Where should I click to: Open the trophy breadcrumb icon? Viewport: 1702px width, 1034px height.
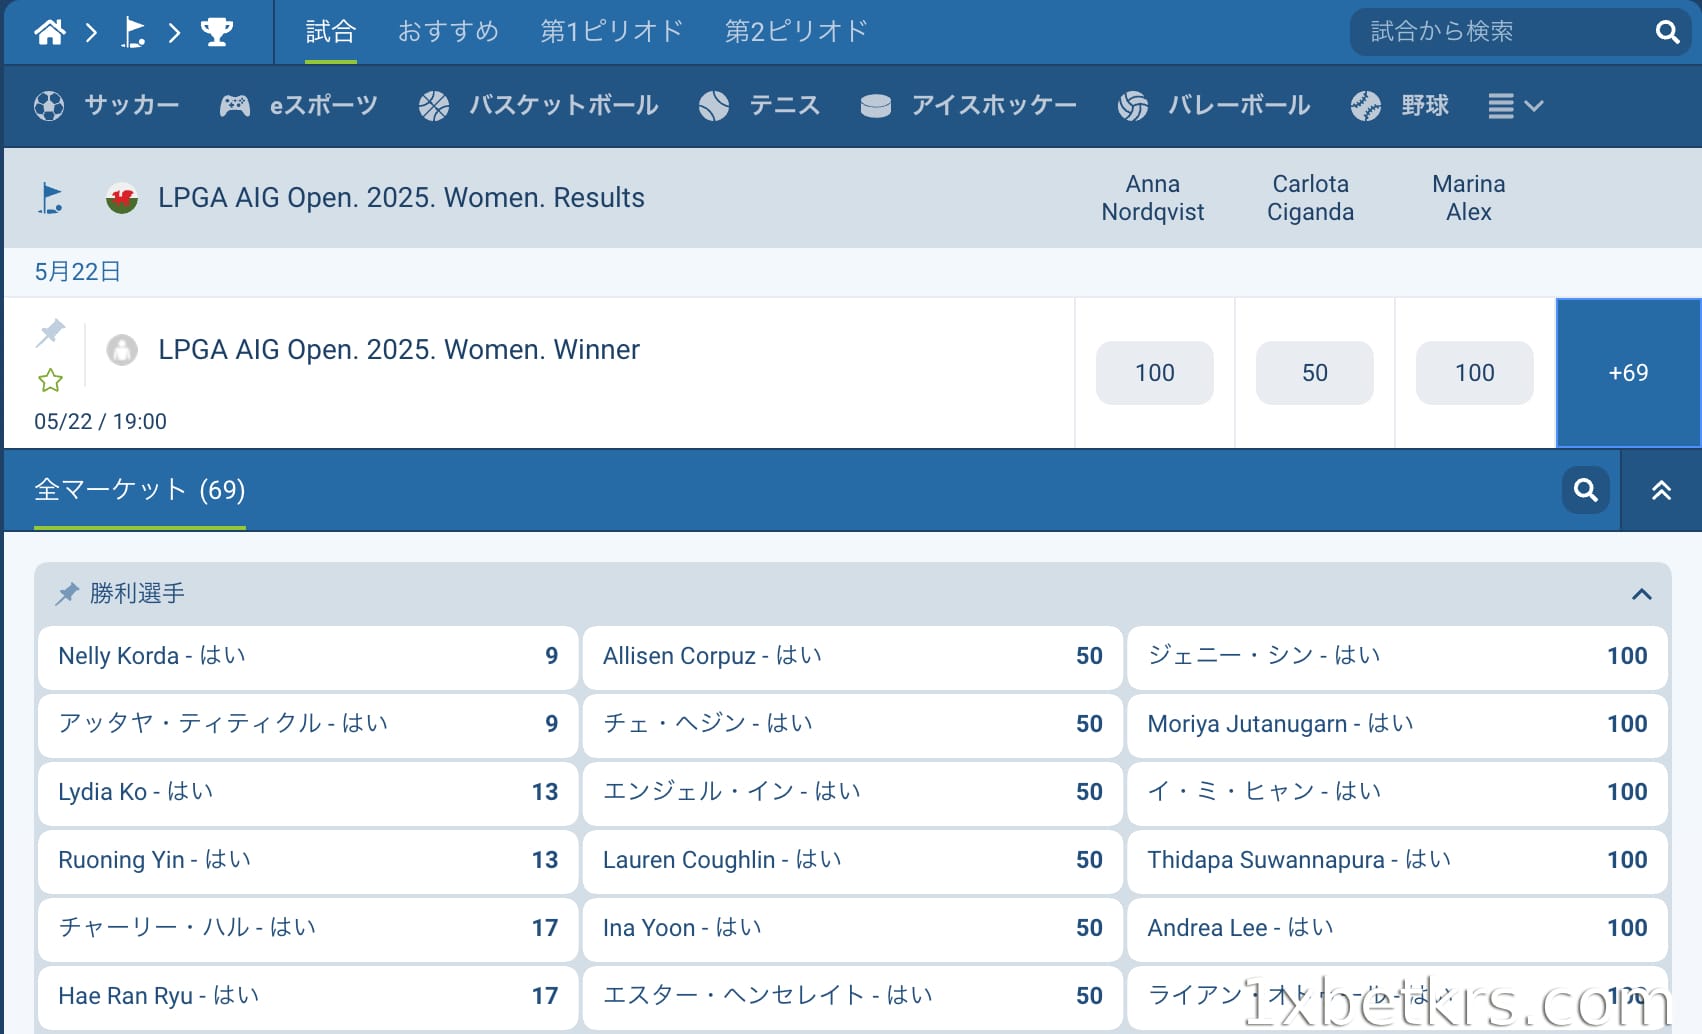pos(217,32)
